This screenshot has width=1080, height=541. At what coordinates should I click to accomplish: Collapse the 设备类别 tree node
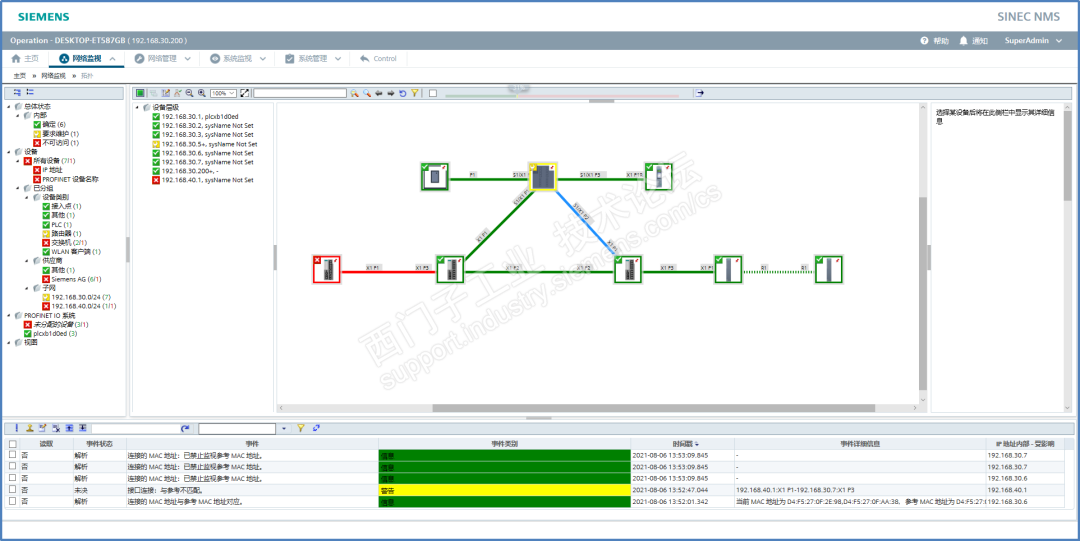(27, 197)
